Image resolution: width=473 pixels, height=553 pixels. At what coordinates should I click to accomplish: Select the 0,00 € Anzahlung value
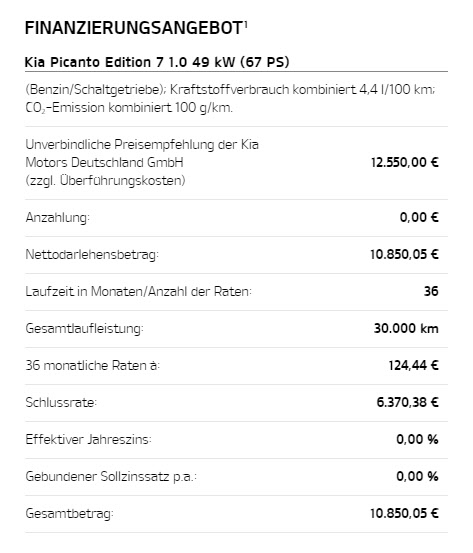pos(419,217)
